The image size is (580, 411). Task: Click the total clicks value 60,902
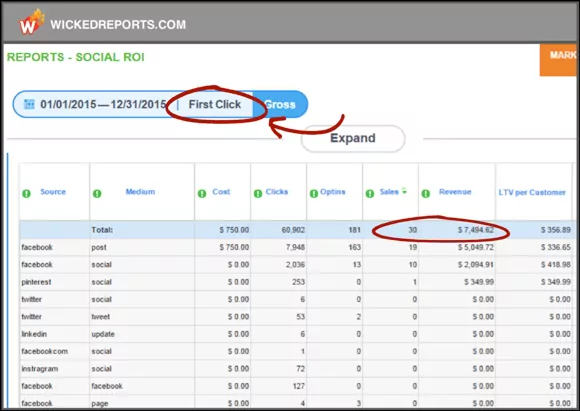293,230
